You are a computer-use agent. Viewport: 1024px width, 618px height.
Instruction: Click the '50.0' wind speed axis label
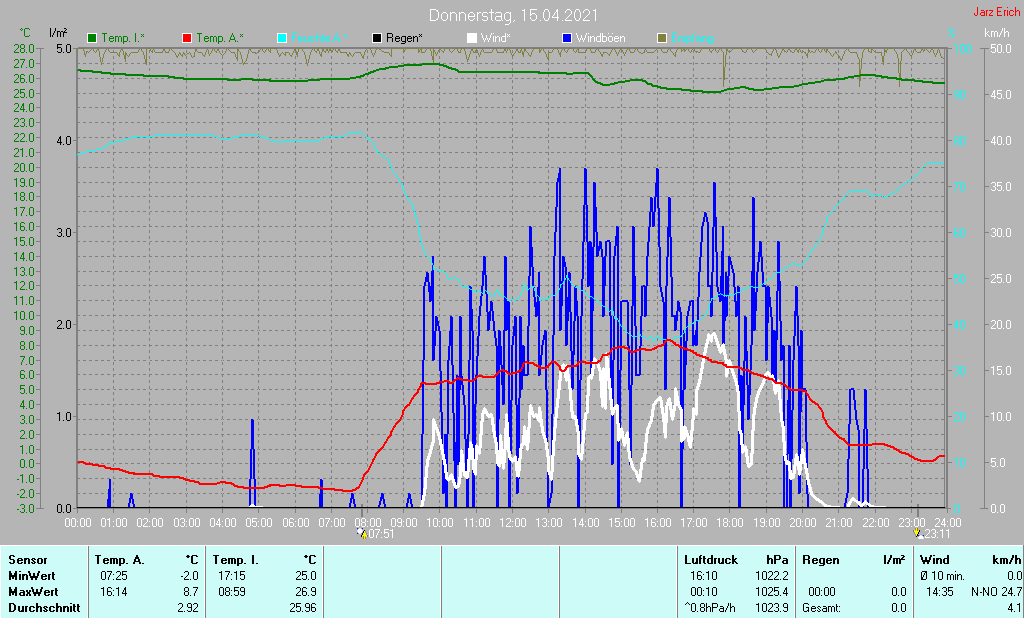click(x=1001, y=49)
